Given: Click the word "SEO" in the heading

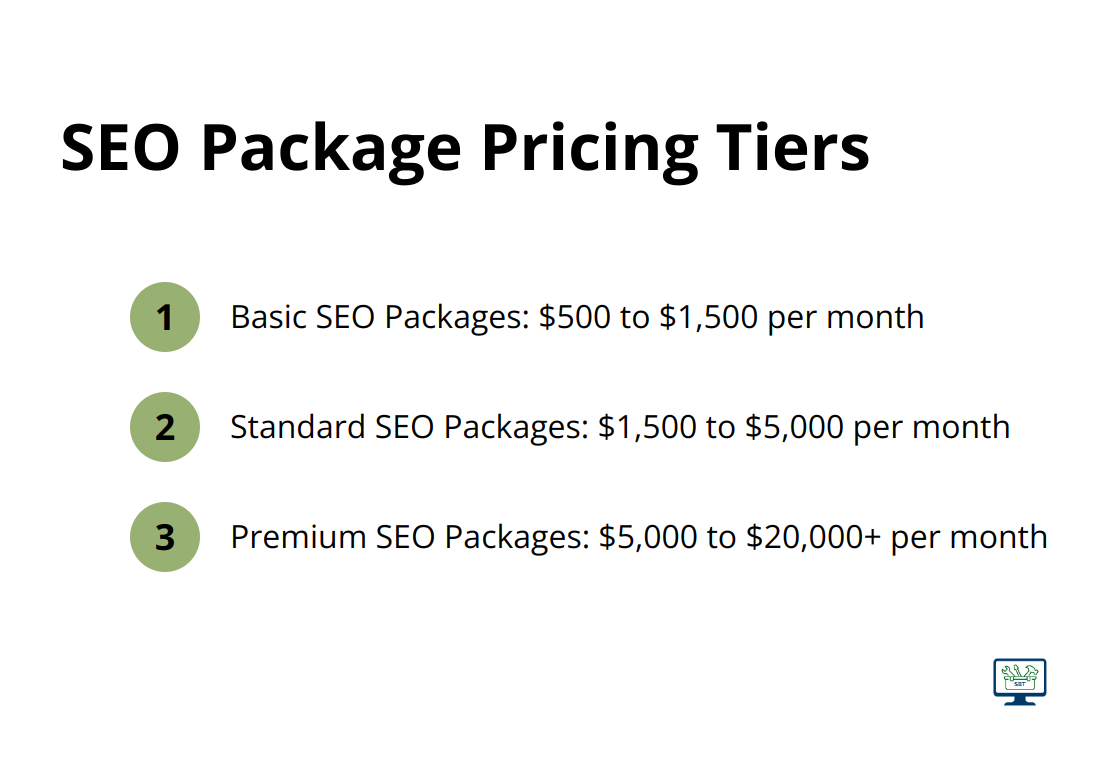Looking at the screenshot, I should (122, 148).
